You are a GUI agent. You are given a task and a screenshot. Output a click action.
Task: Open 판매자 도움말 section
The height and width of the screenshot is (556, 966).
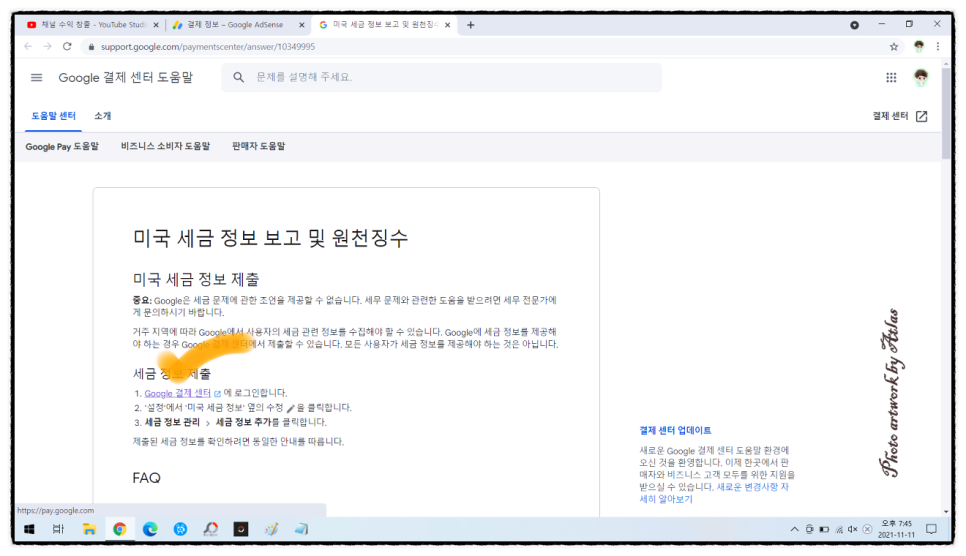pos(258,146)
